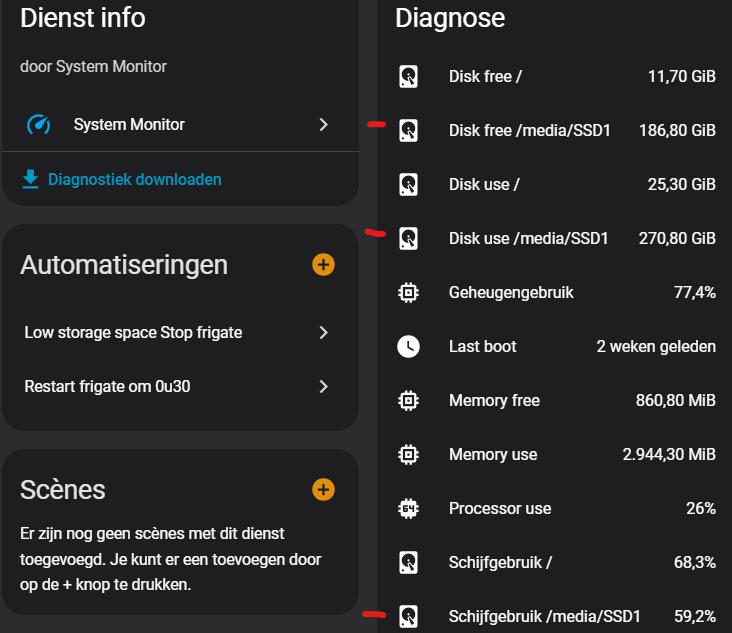This screenshot has width=732, height=633.
Task: Click disk icon for Disk use /media/SSD1
Action: [x=408, y=238]
